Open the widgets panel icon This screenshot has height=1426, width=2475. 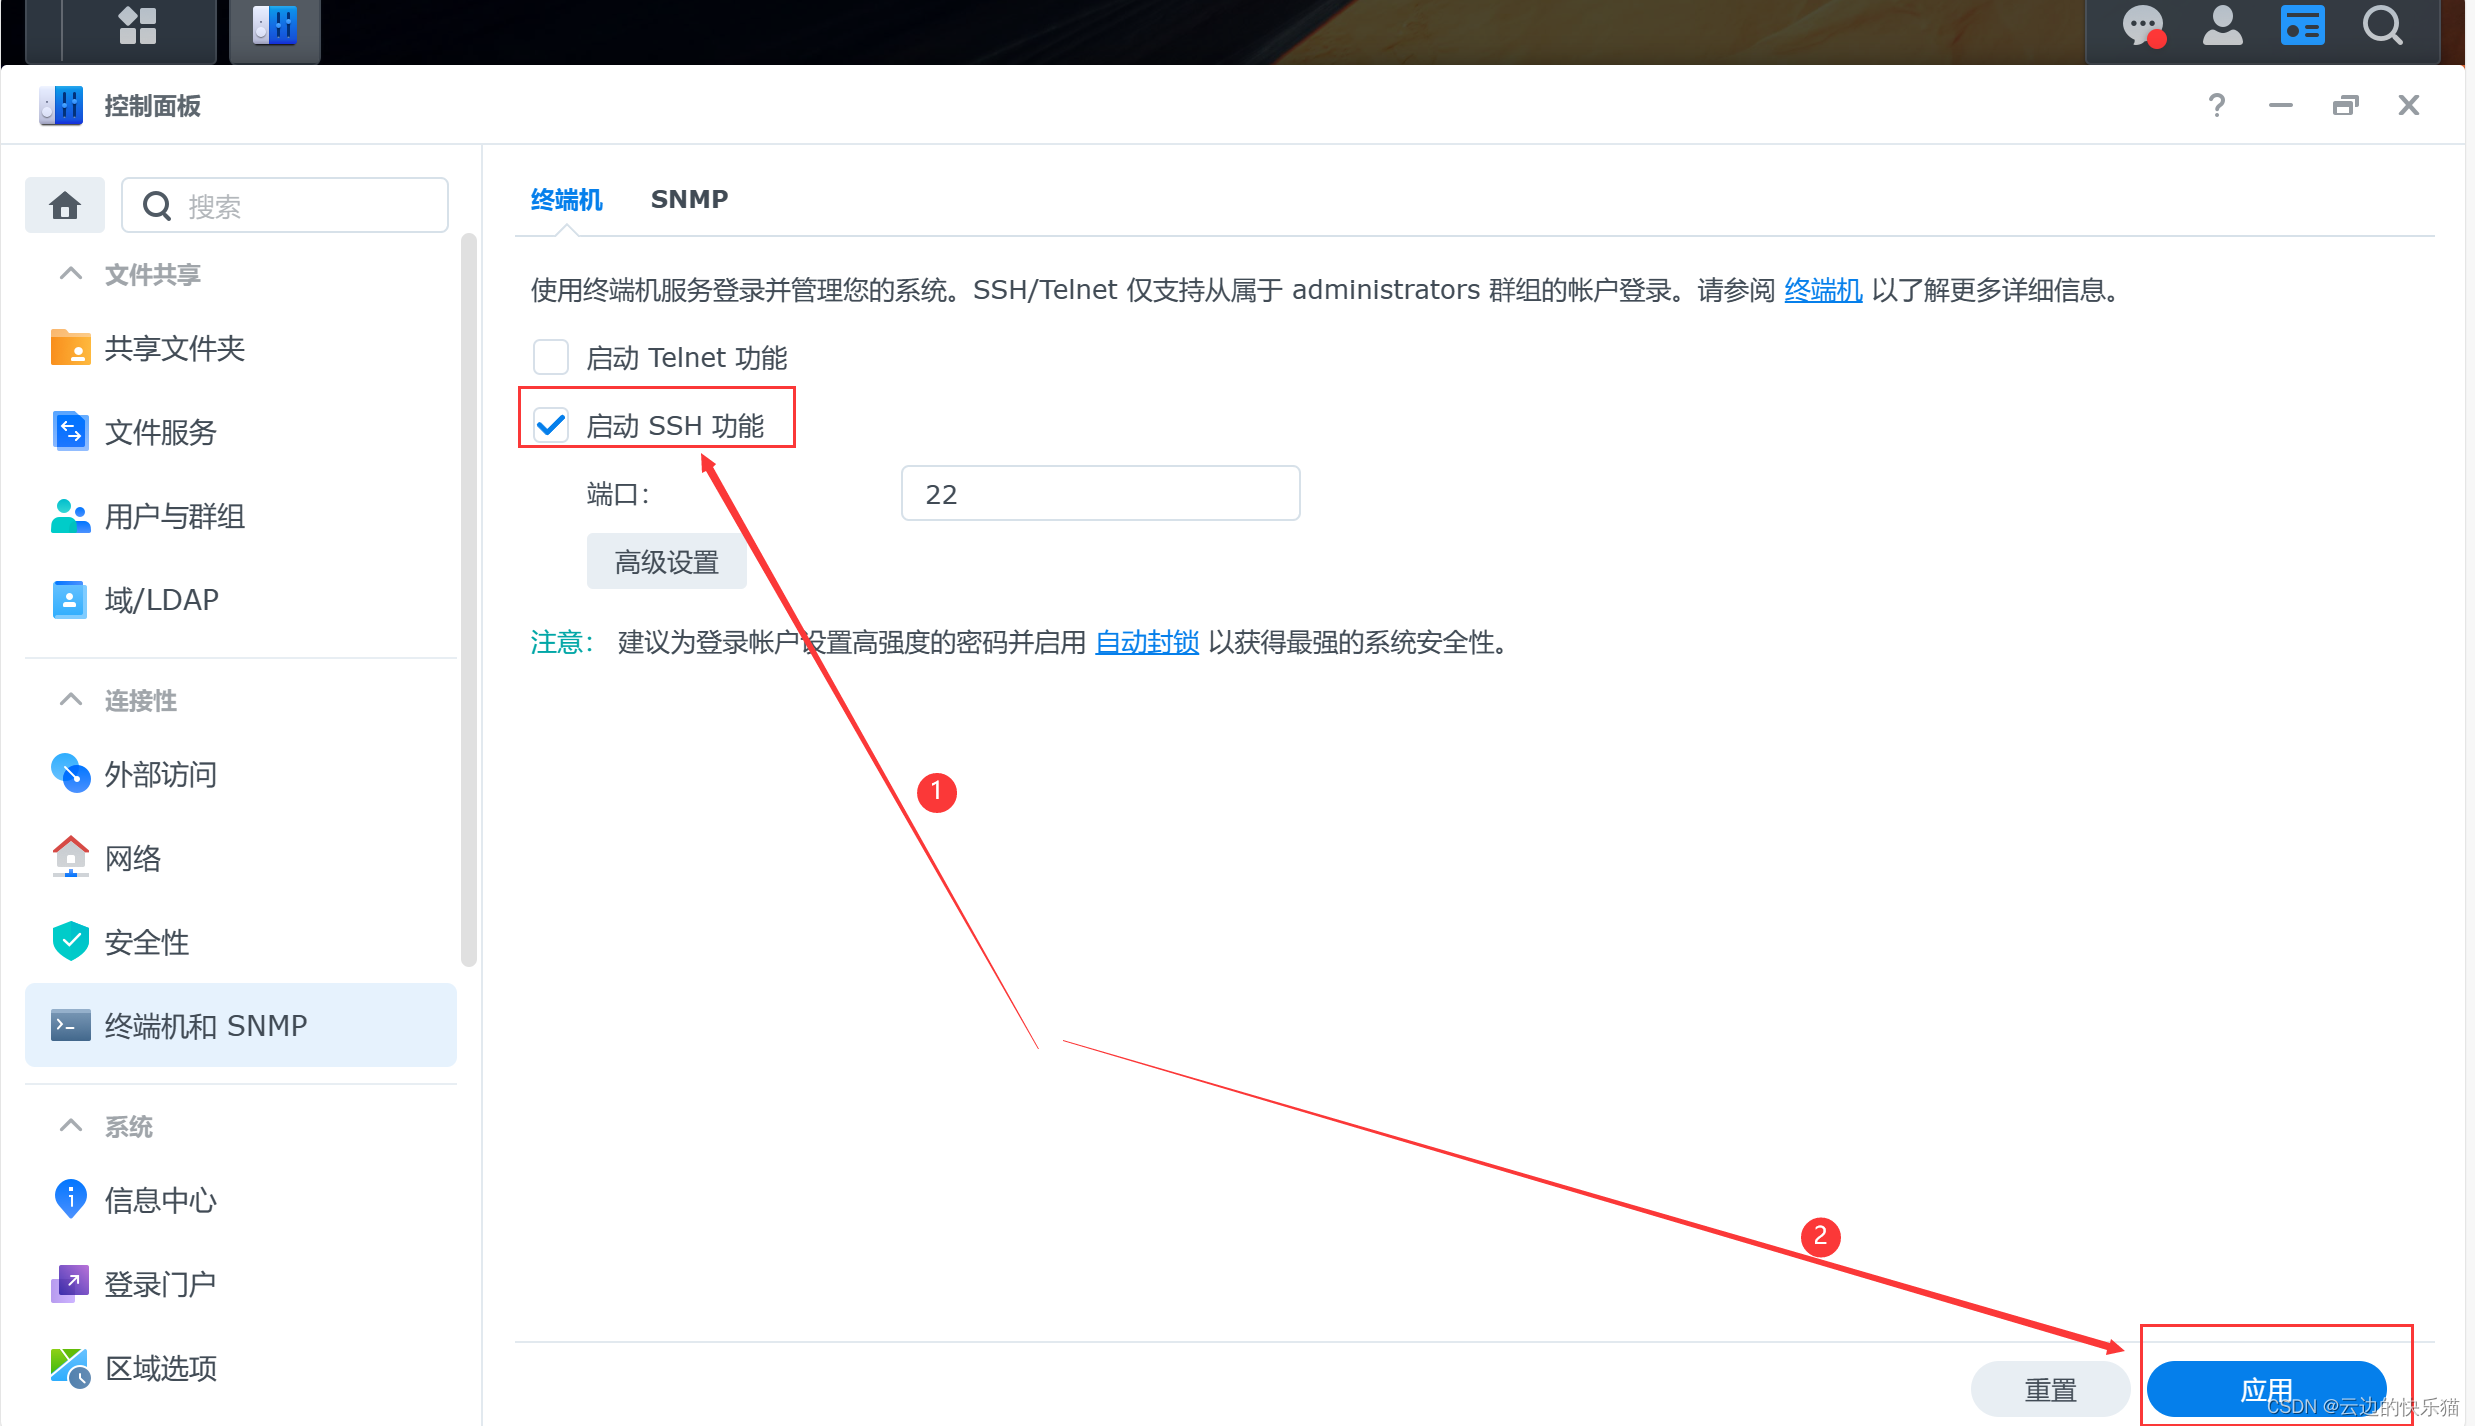click(x=2302, y=26)
